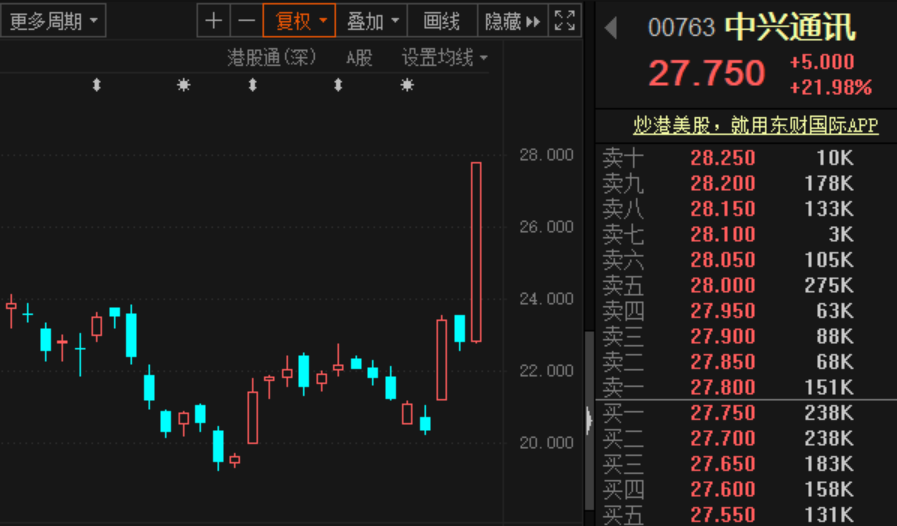The width and height of the screenshot is (897, 526).
Task: Click 卖一 volume 151K
Action: 829,387
